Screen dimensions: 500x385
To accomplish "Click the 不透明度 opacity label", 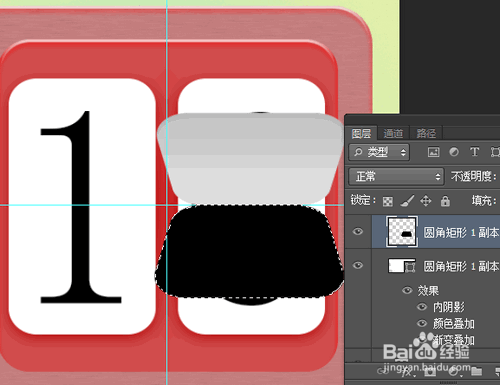I will [474, 176].
